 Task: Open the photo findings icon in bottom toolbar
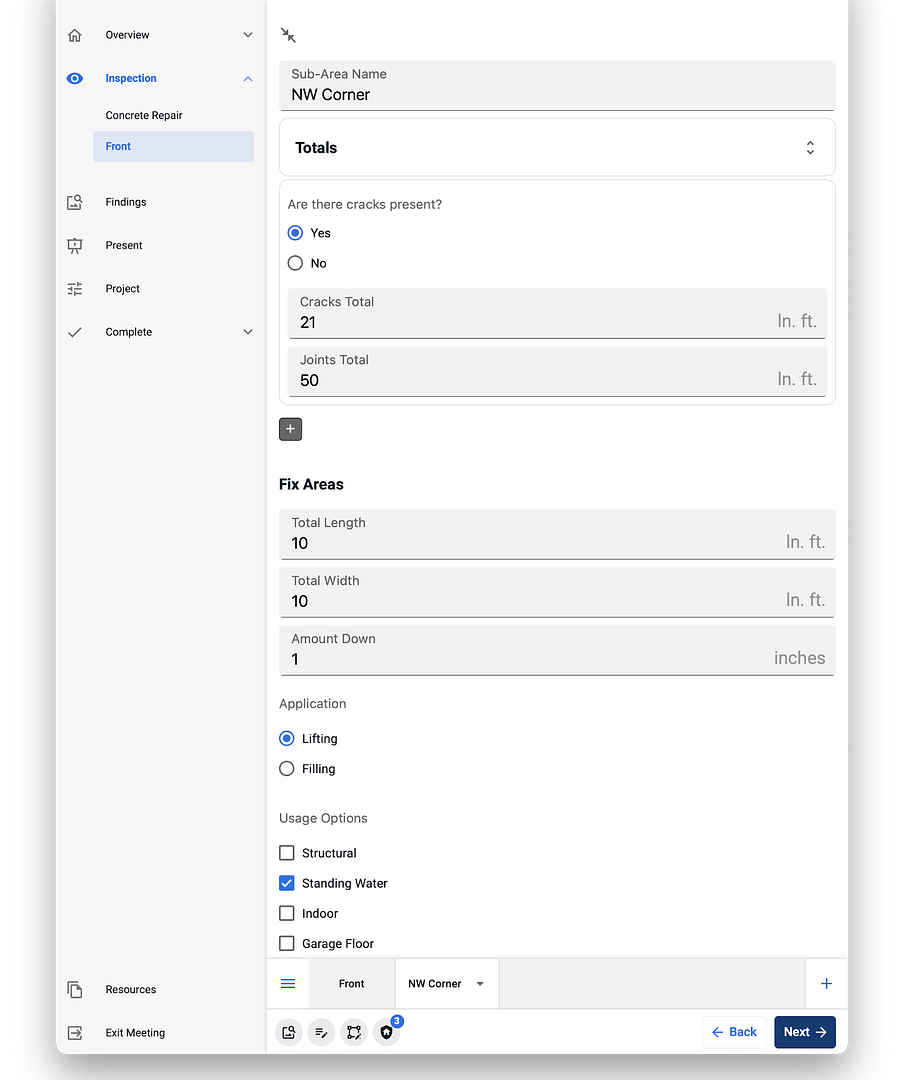[x=289, y=1032]
